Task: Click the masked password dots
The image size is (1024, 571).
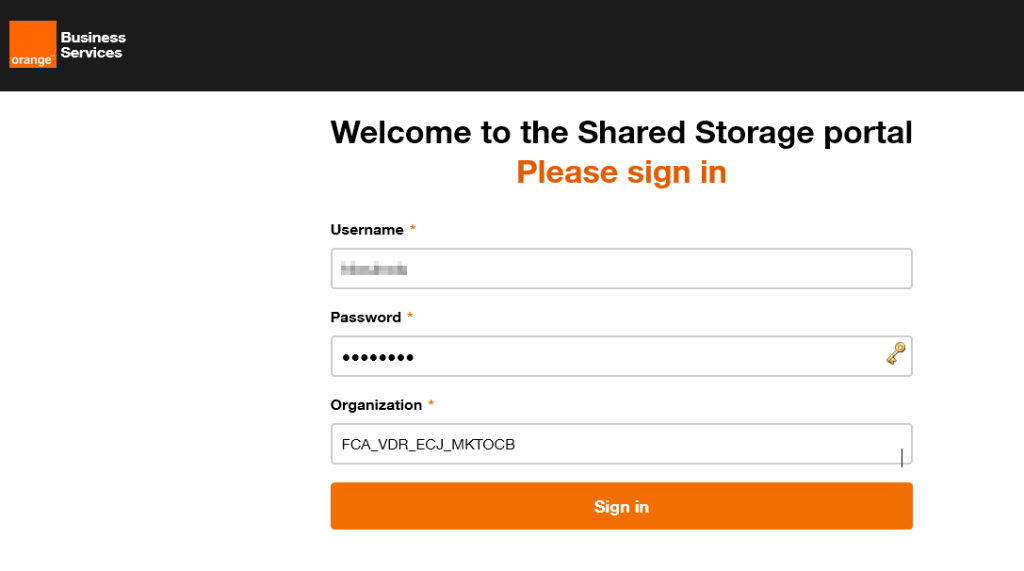Action: 378,357
